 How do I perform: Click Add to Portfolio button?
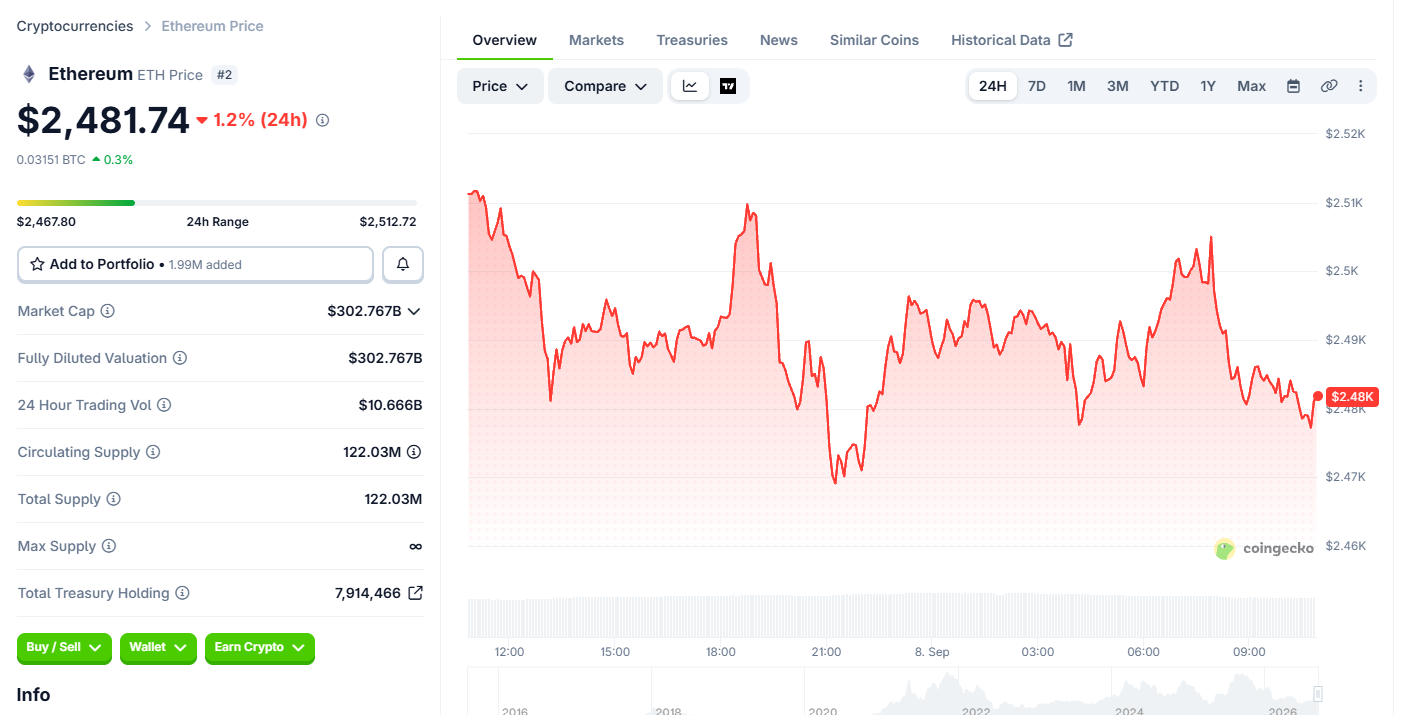[195, 264]
